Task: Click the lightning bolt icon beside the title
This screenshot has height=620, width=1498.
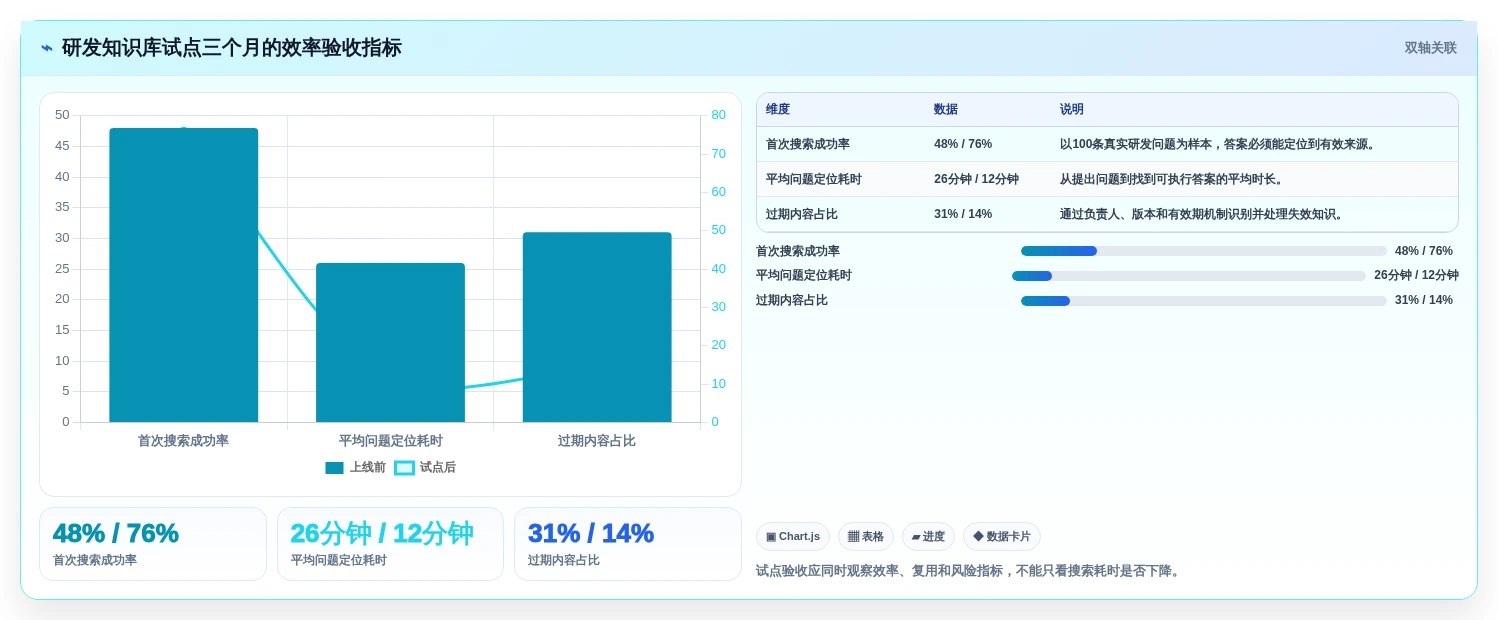Action: tap(47, 48)
